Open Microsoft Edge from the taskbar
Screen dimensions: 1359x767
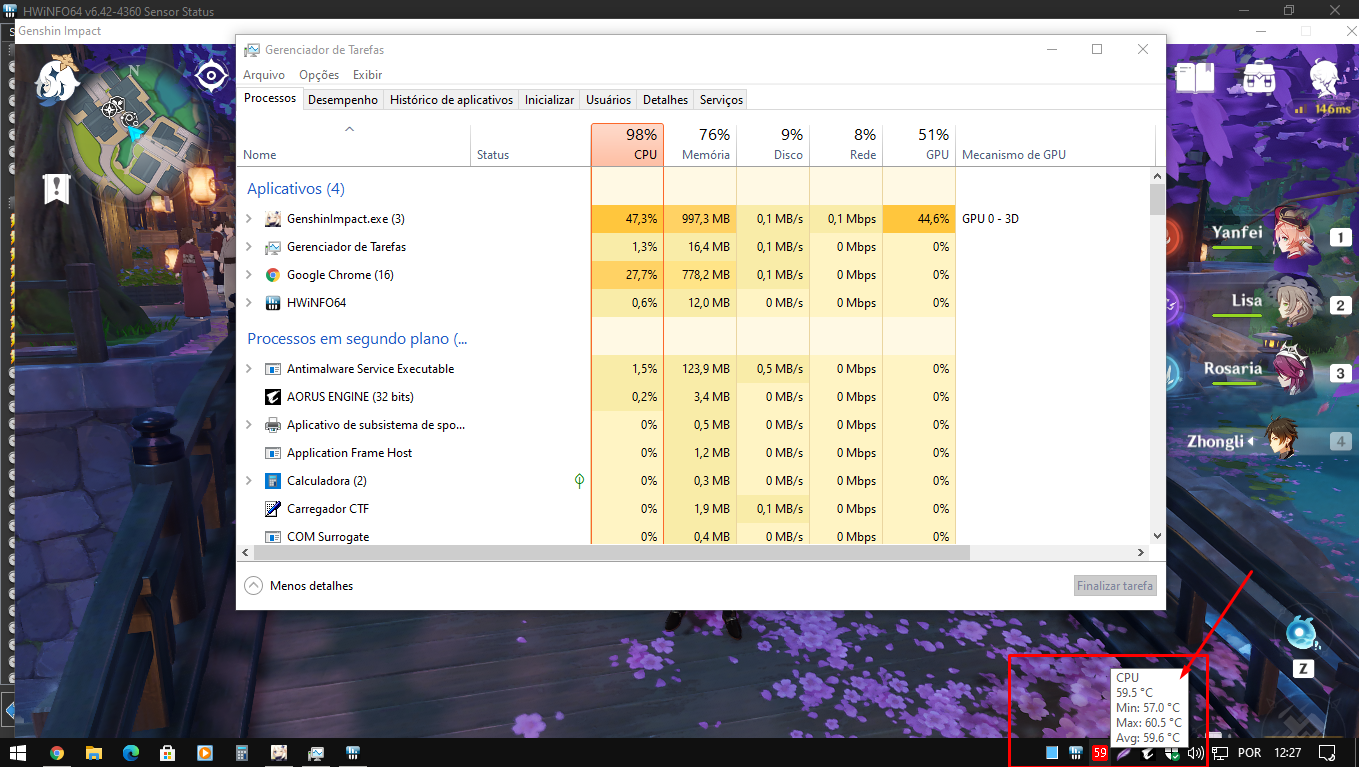click(131, 752)
